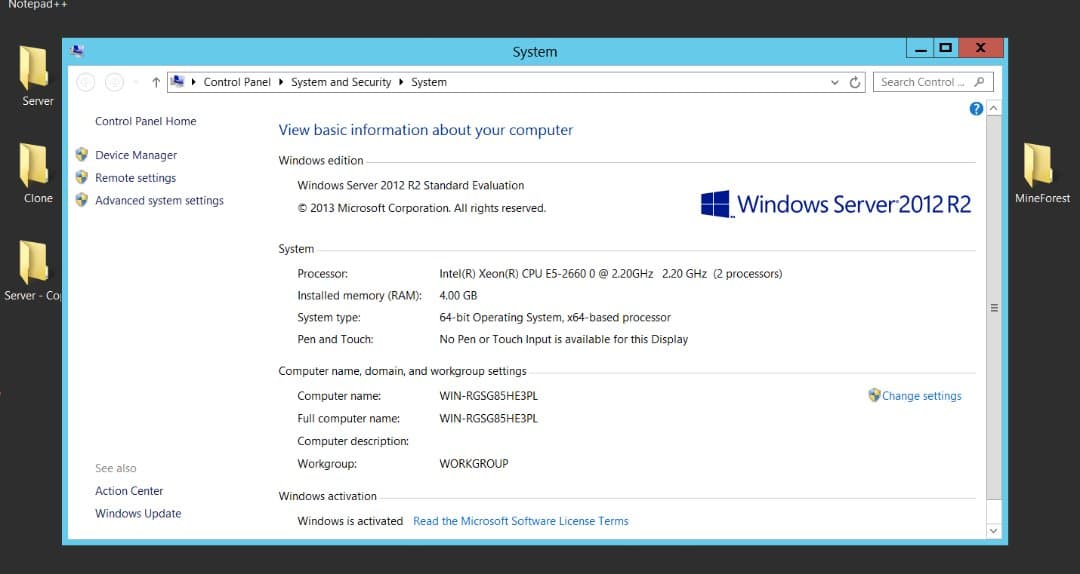Viewport: 1080px width, 574px height.
Task: Open Remote settings
Action: tap(135, 178)
